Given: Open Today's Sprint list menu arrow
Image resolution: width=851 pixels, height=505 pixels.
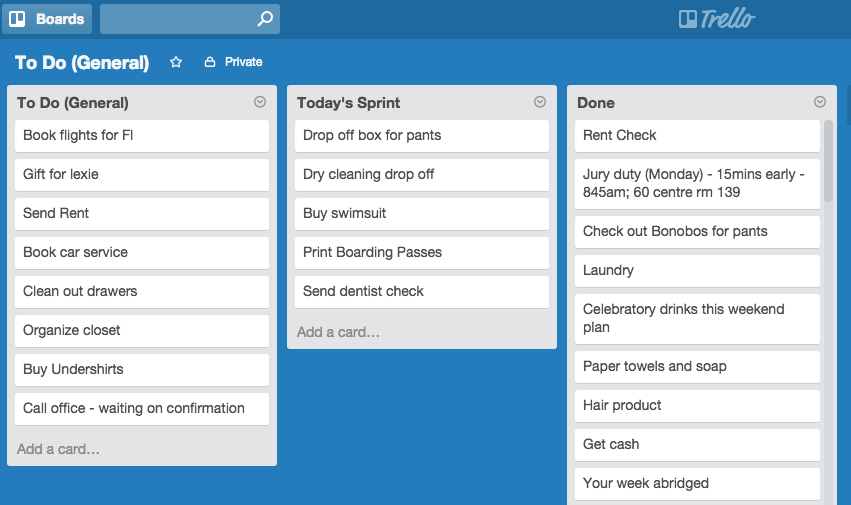Looking at the screenshot, I should [540, 102].
